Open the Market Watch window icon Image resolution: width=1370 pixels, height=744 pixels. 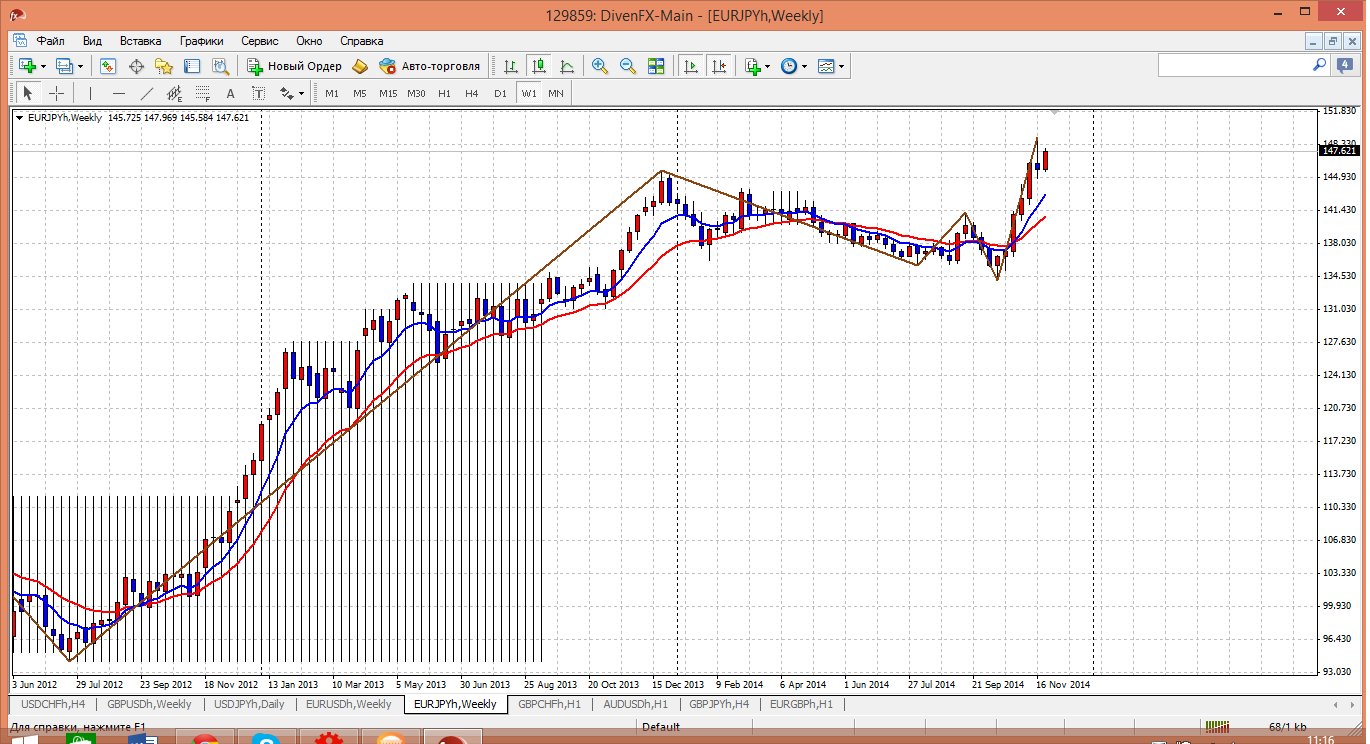pos(108,66)
